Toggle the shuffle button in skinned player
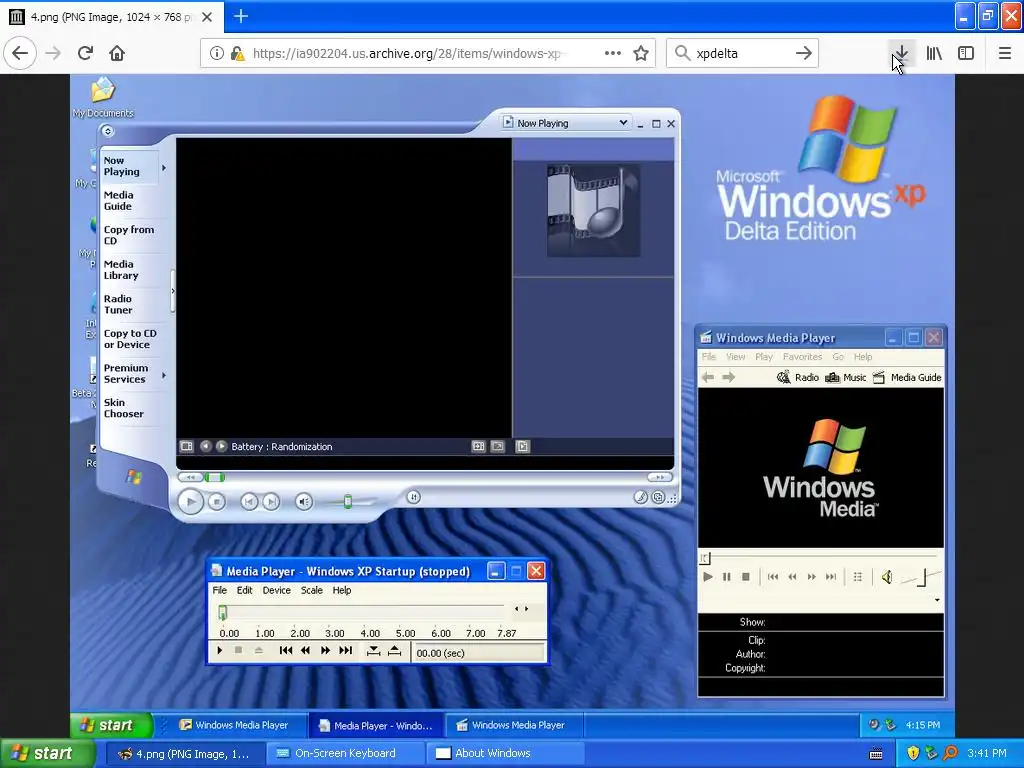 point(413,497)
